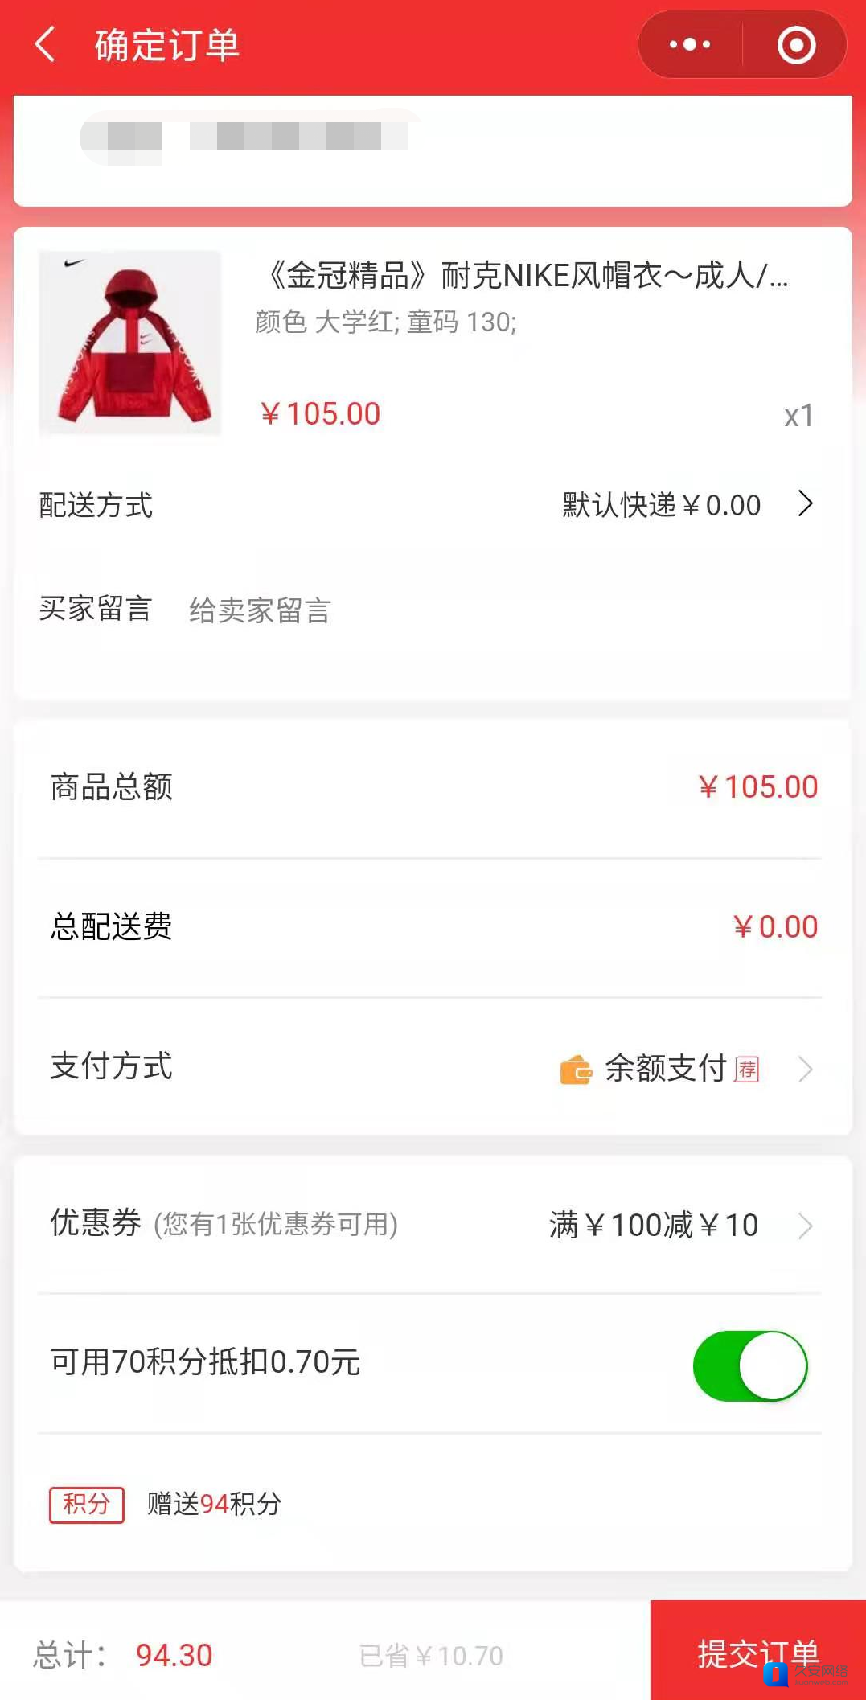Screen dimensions: 866x1700
Task: Tap the mini-program close target icon
Action: click(x=796, y=45)
